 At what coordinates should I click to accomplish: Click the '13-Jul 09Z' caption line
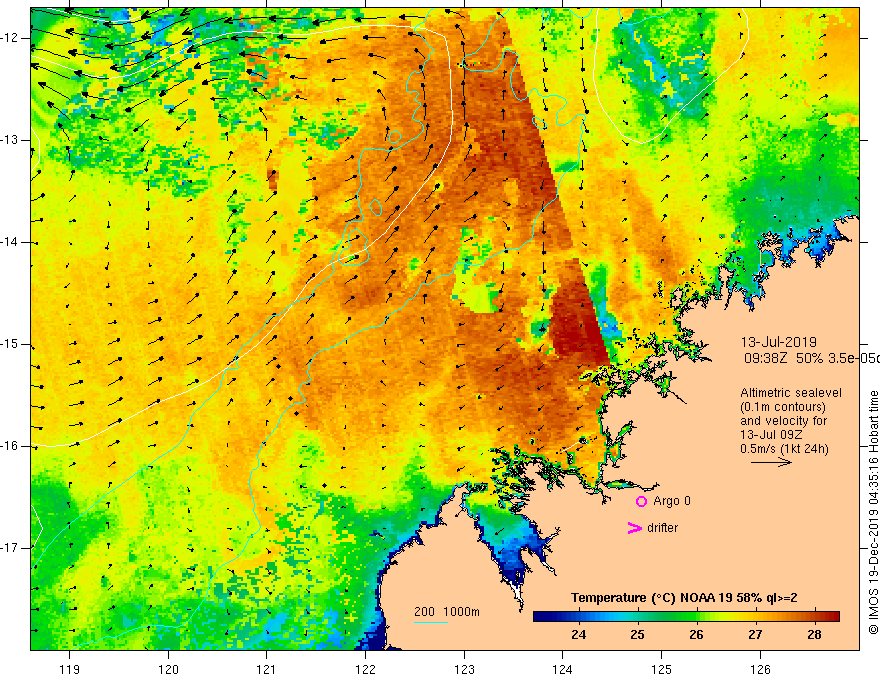[771, 435]
